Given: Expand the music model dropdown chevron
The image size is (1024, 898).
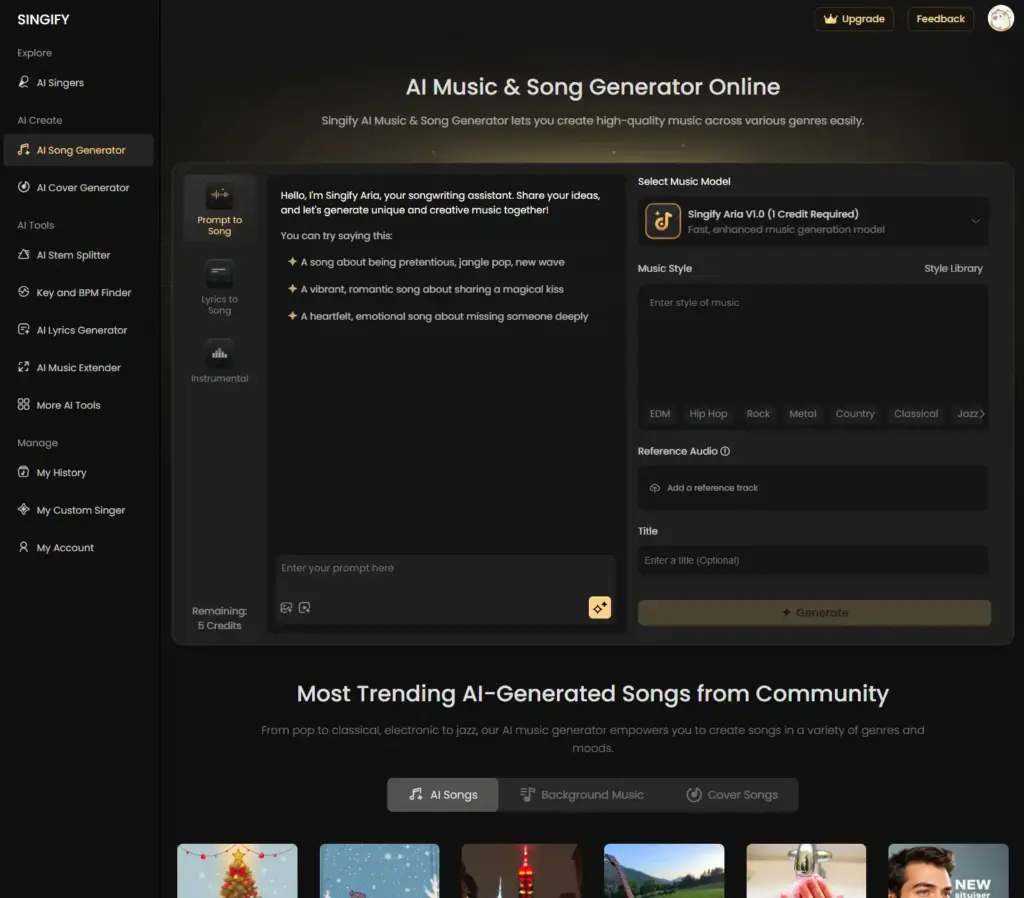Looking at the screenshot, I should point(976,221).
